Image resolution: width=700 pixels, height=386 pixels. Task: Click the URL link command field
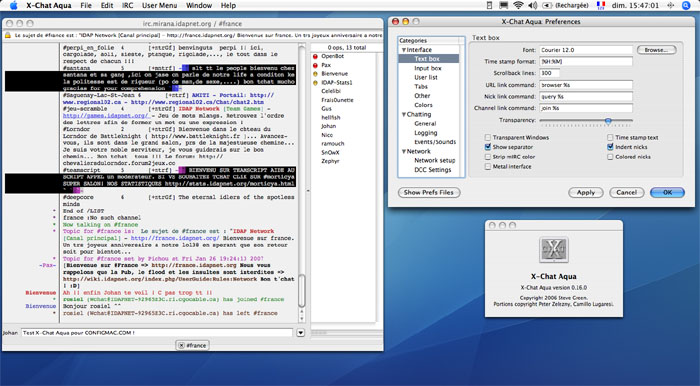click(x=586, y=85)
